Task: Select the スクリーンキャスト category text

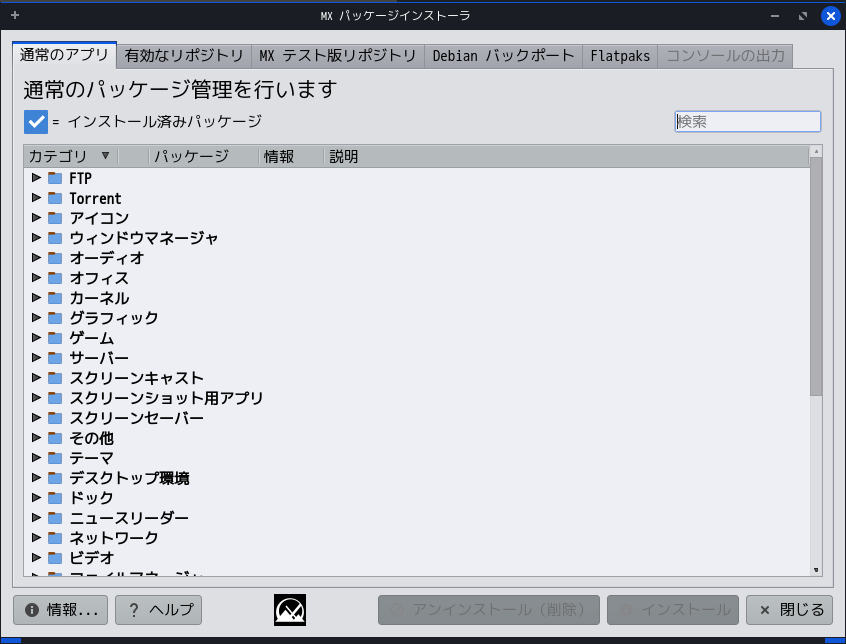Action: coord(137,378)
